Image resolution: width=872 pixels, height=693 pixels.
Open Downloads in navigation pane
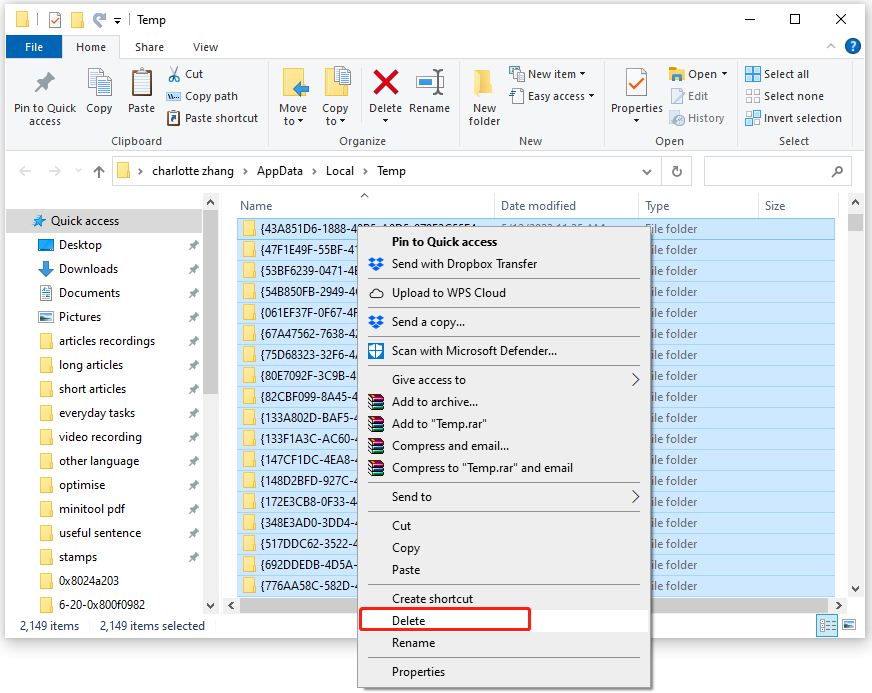[88, 269]
